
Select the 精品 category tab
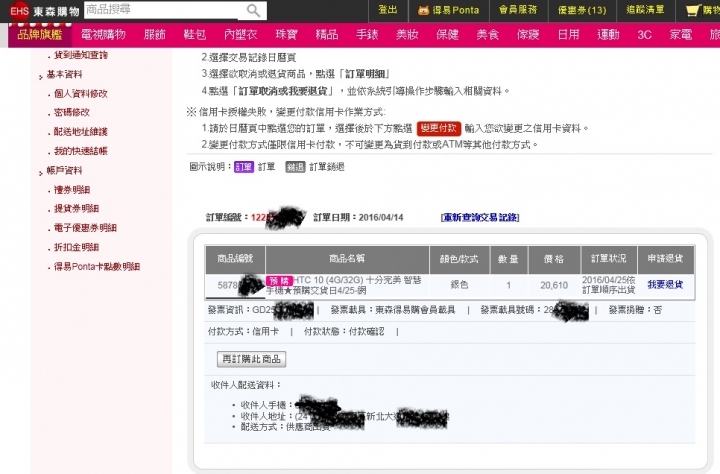pos(327,34)
